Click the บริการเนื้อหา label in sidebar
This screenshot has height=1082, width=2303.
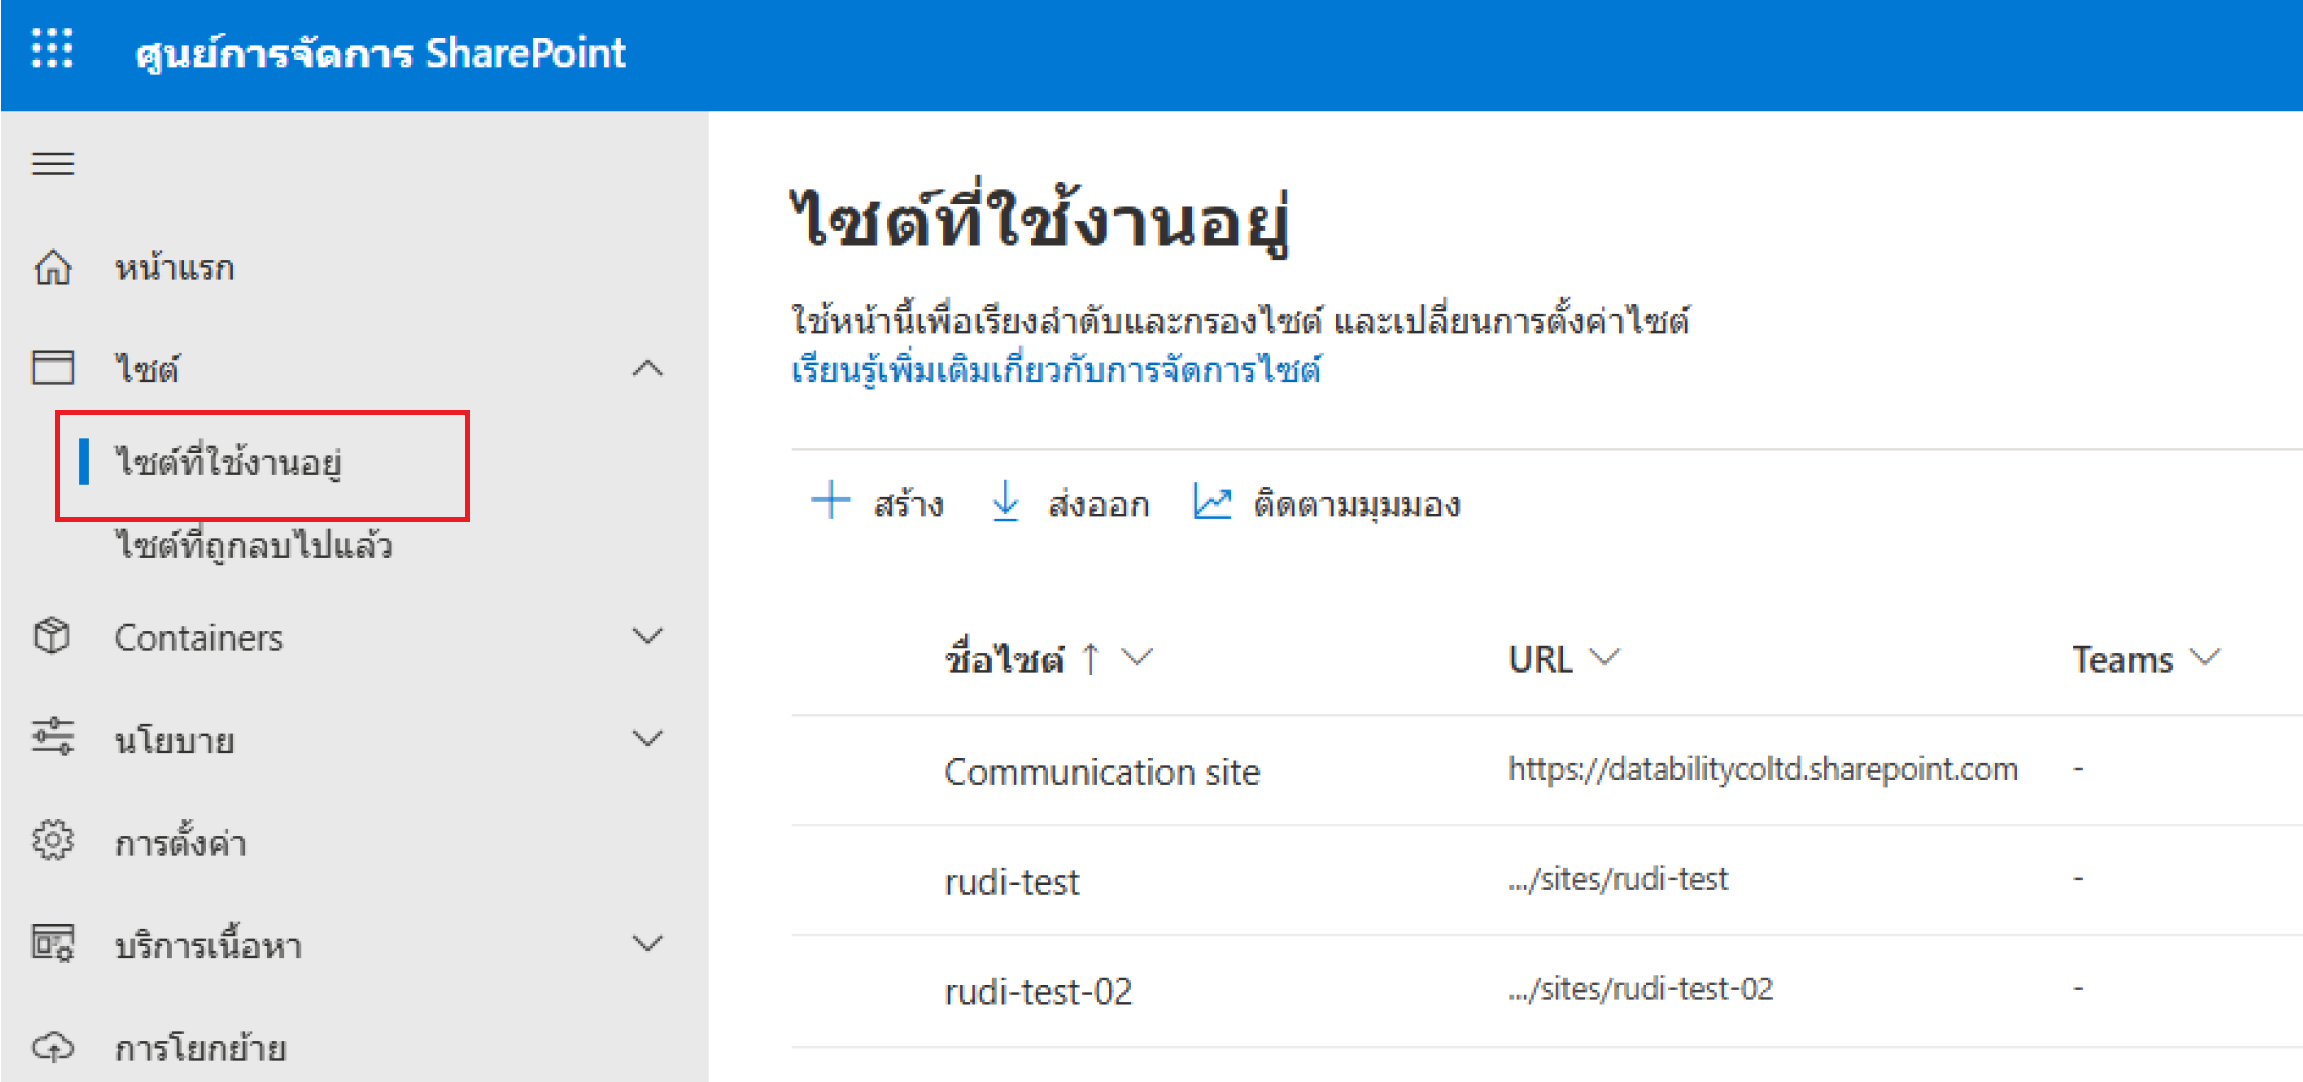pos(208,944)
